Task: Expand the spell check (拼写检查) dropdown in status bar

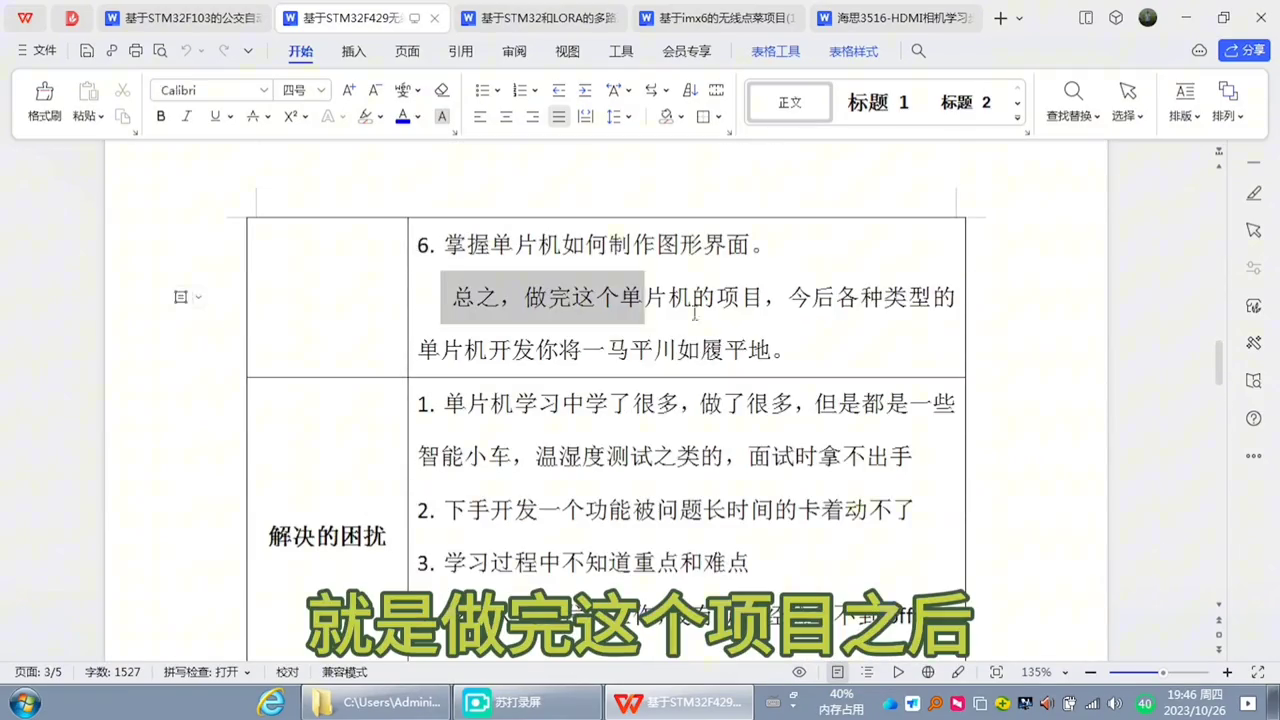Action: 247,673
